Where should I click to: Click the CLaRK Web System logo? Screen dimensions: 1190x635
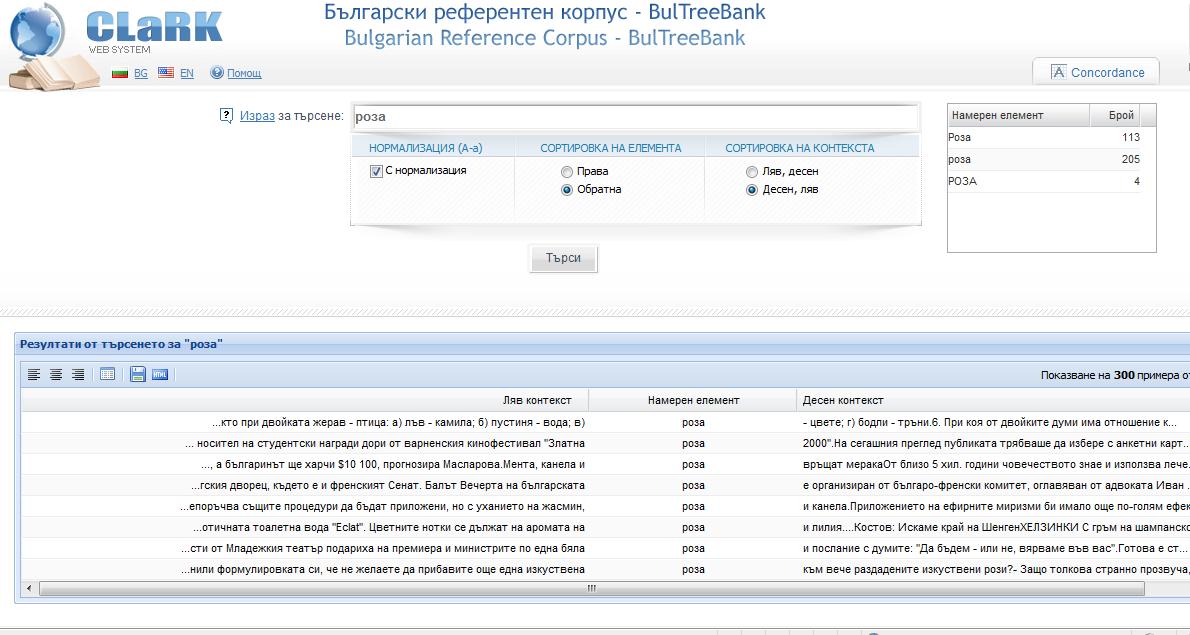tap(154, 31)
